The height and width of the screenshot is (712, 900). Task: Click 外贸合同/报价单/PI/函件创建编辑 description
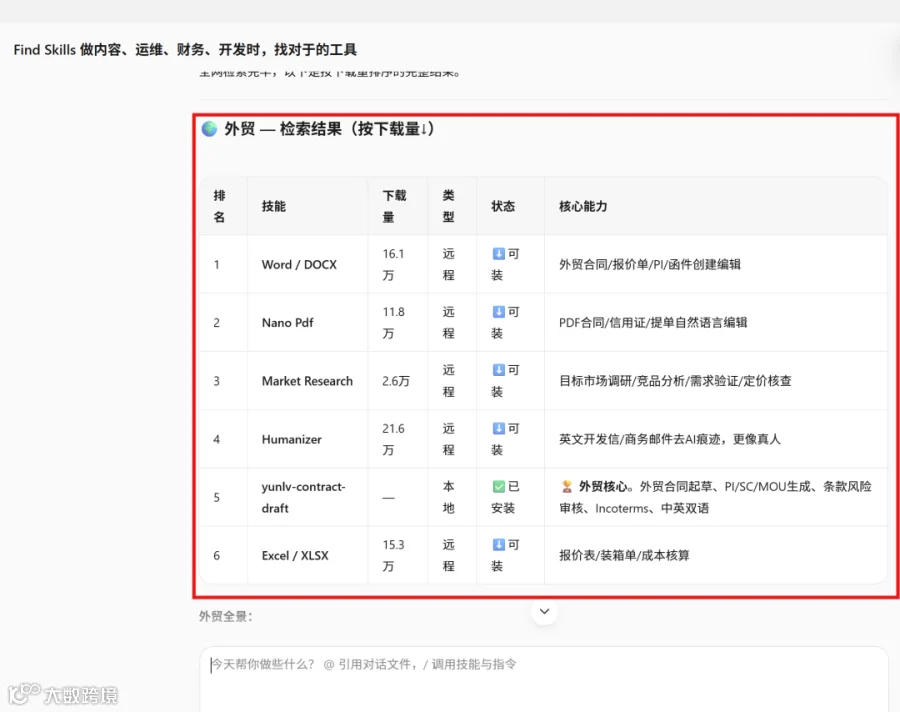[650, 265]
